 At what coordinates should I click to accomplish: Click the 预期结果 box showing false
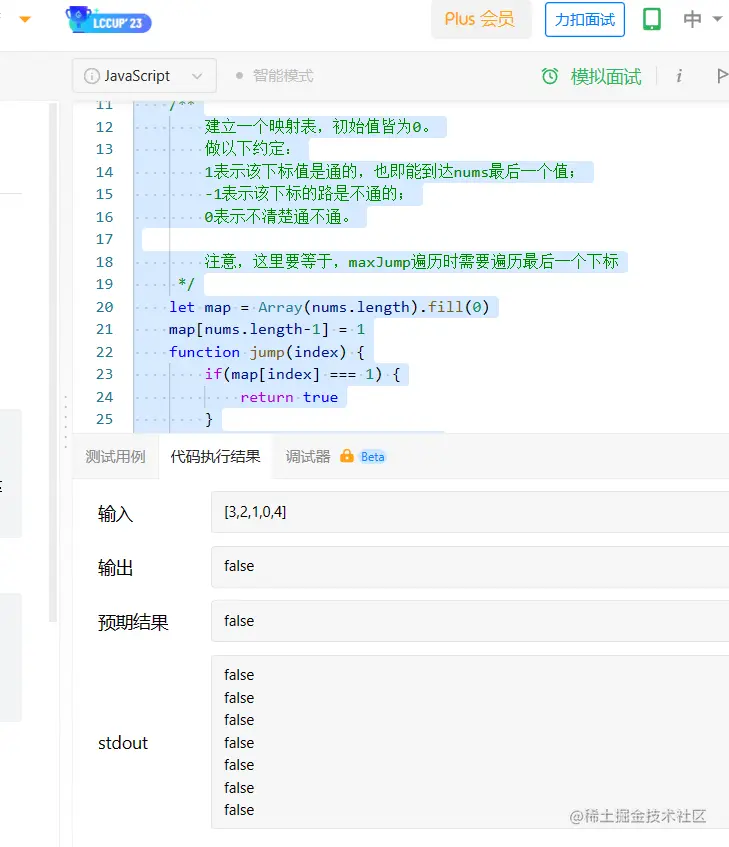pyautogui.click(x=470, y=621)
